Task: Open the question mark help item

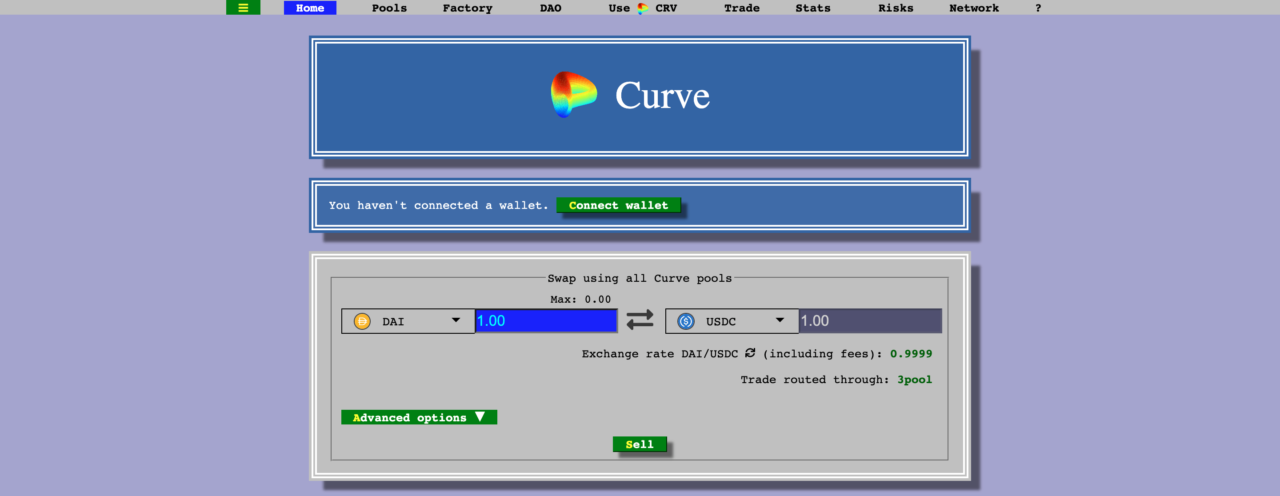Action: 1038,8
